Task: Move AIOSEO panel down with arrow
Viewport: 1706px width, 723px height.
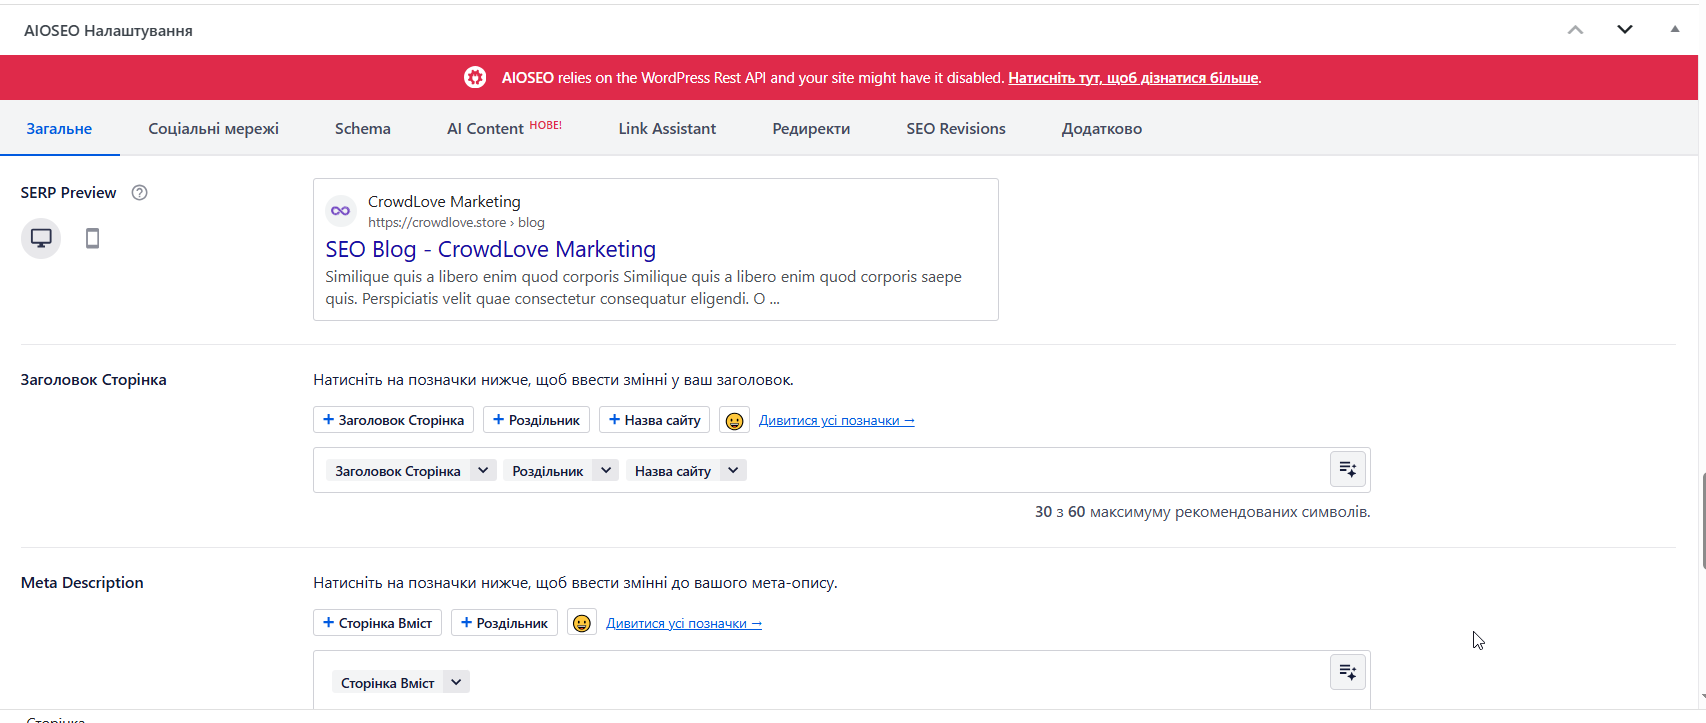Action: pos(1625,30)
